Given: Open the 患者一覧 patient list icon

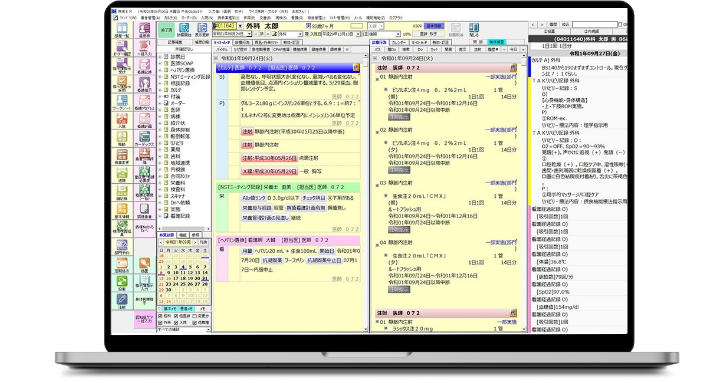Looking at the screenshot, I should pyautogui.click(x=122, y=31).
